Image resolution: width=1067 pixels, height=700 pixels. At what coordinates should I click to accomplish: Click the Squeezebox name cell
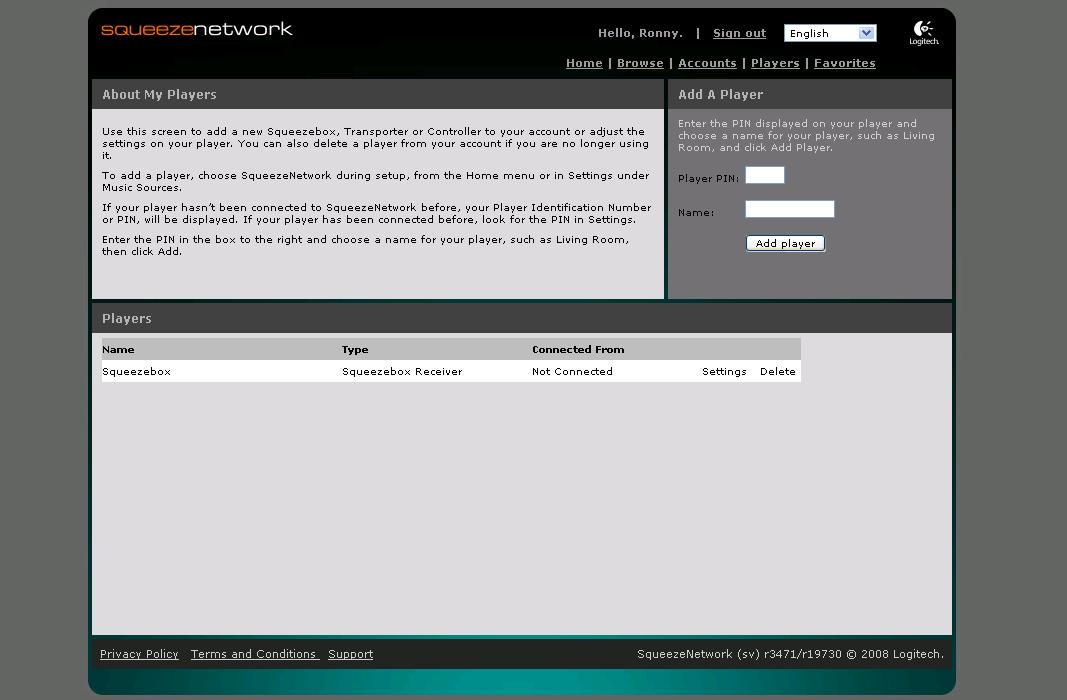coord(136,371)
